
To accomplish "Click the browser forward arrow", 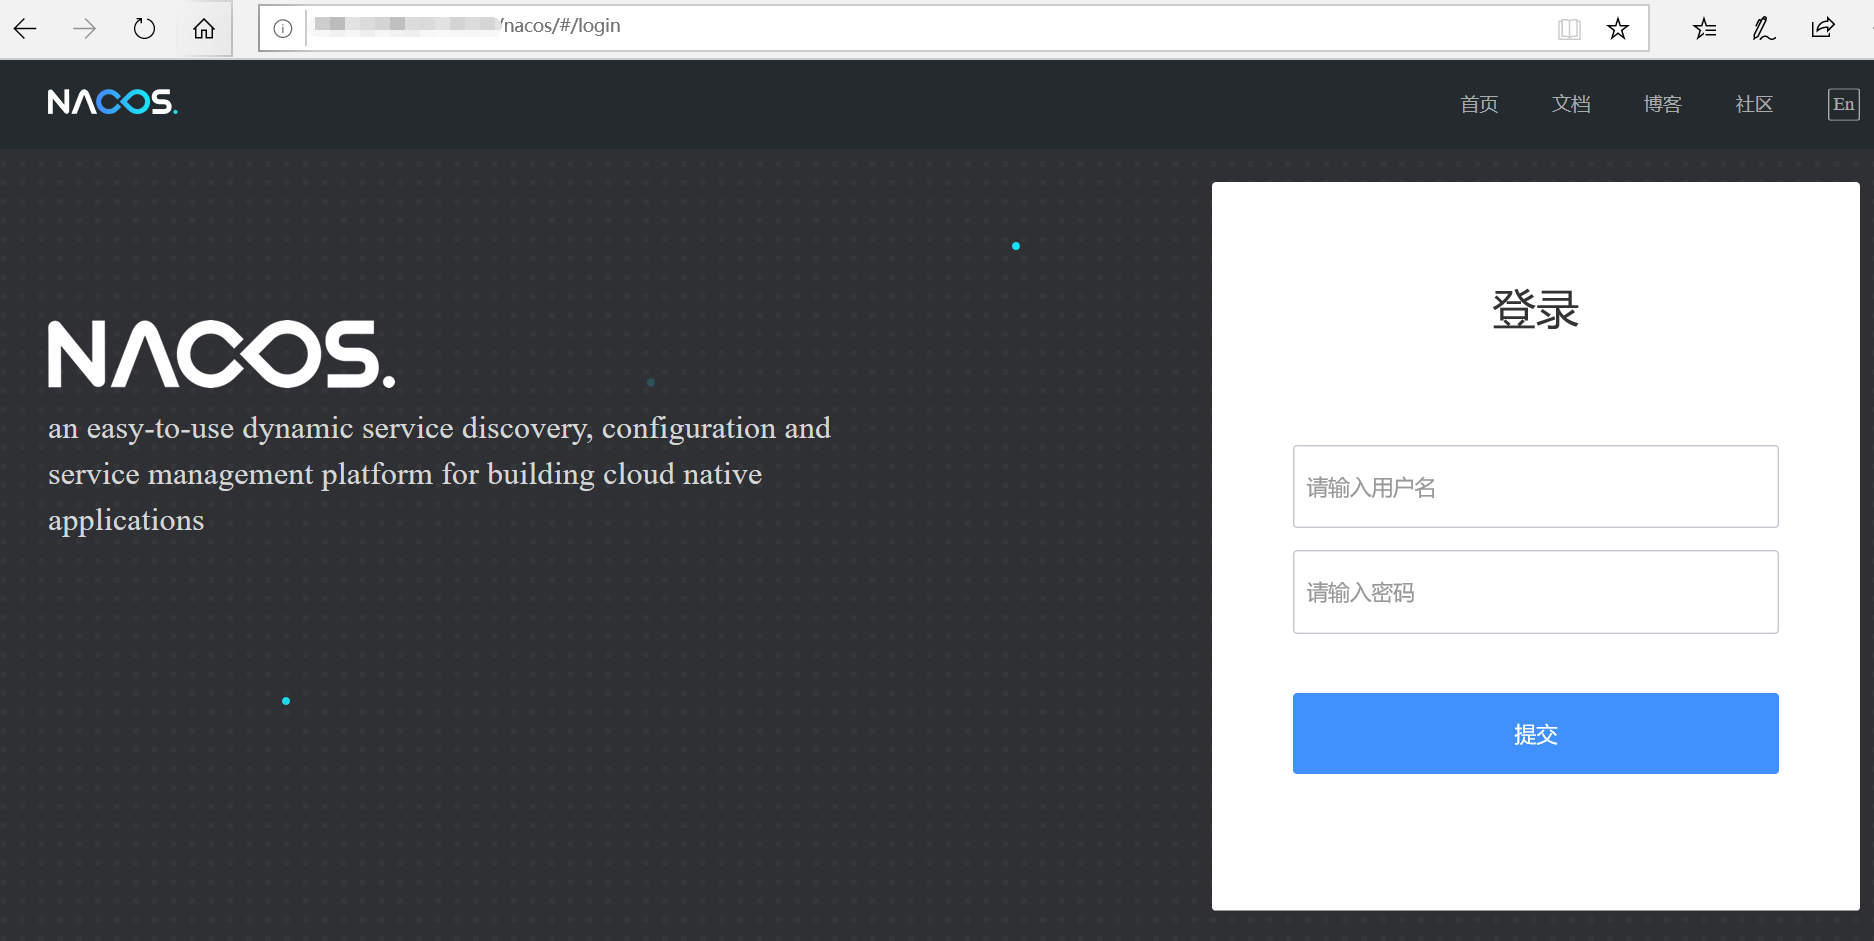I will click(x=85, y=28).
